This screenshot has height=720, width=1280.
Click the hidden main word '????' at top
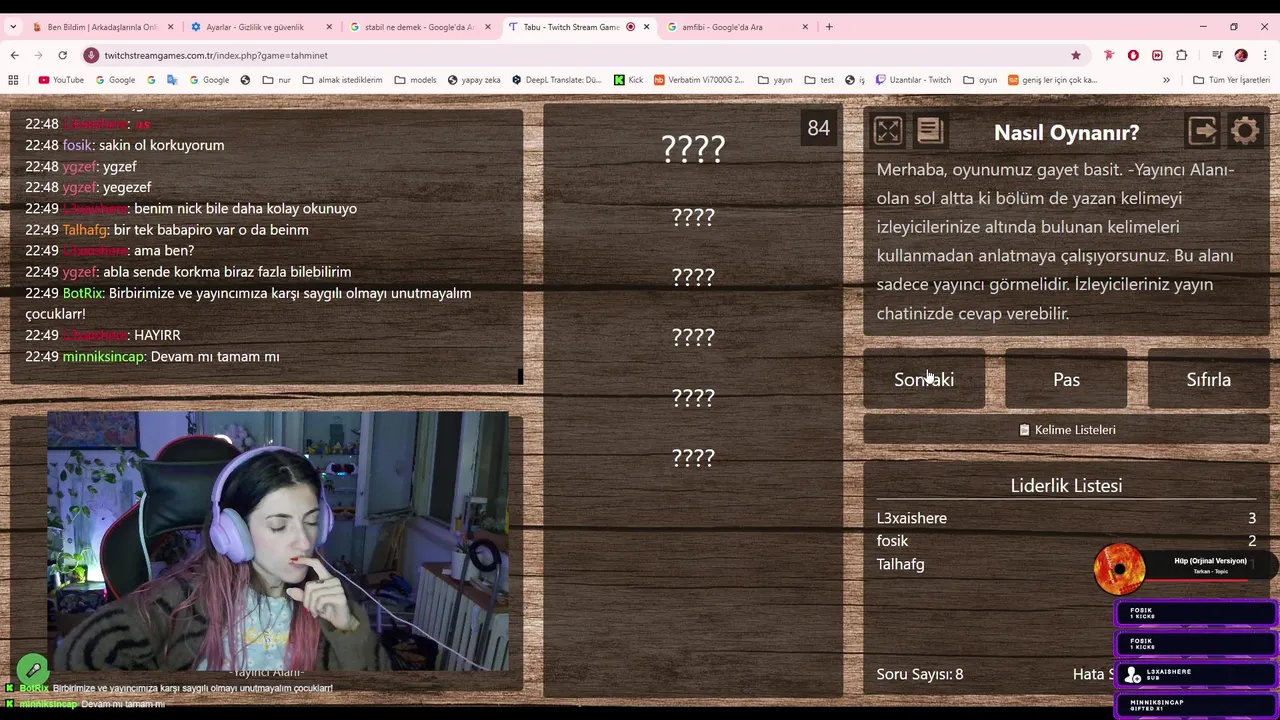[x=693, y=149]
